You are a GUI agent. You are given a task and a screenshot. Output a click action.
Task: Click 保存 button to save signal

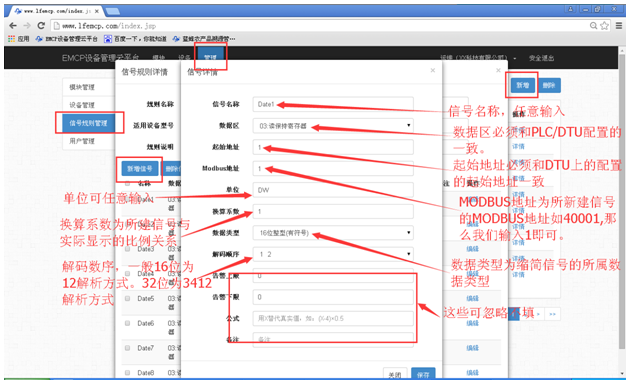coord(423,374)
